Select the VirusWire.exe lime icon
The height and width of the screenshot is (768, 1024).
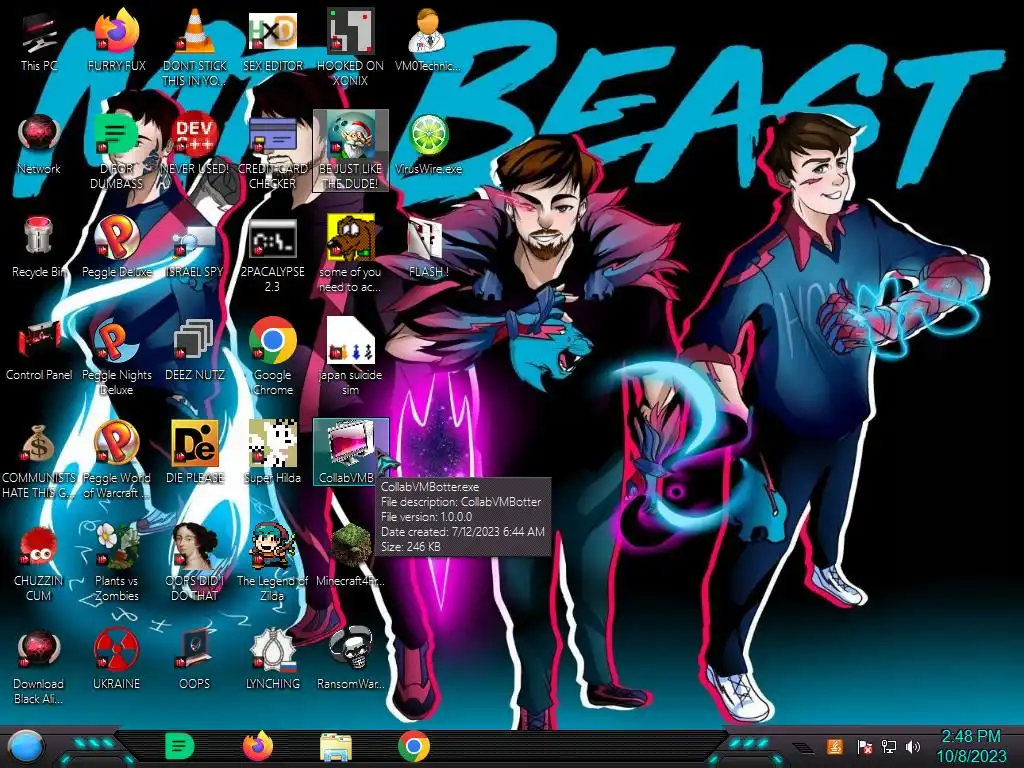click(x=428, y=145)
